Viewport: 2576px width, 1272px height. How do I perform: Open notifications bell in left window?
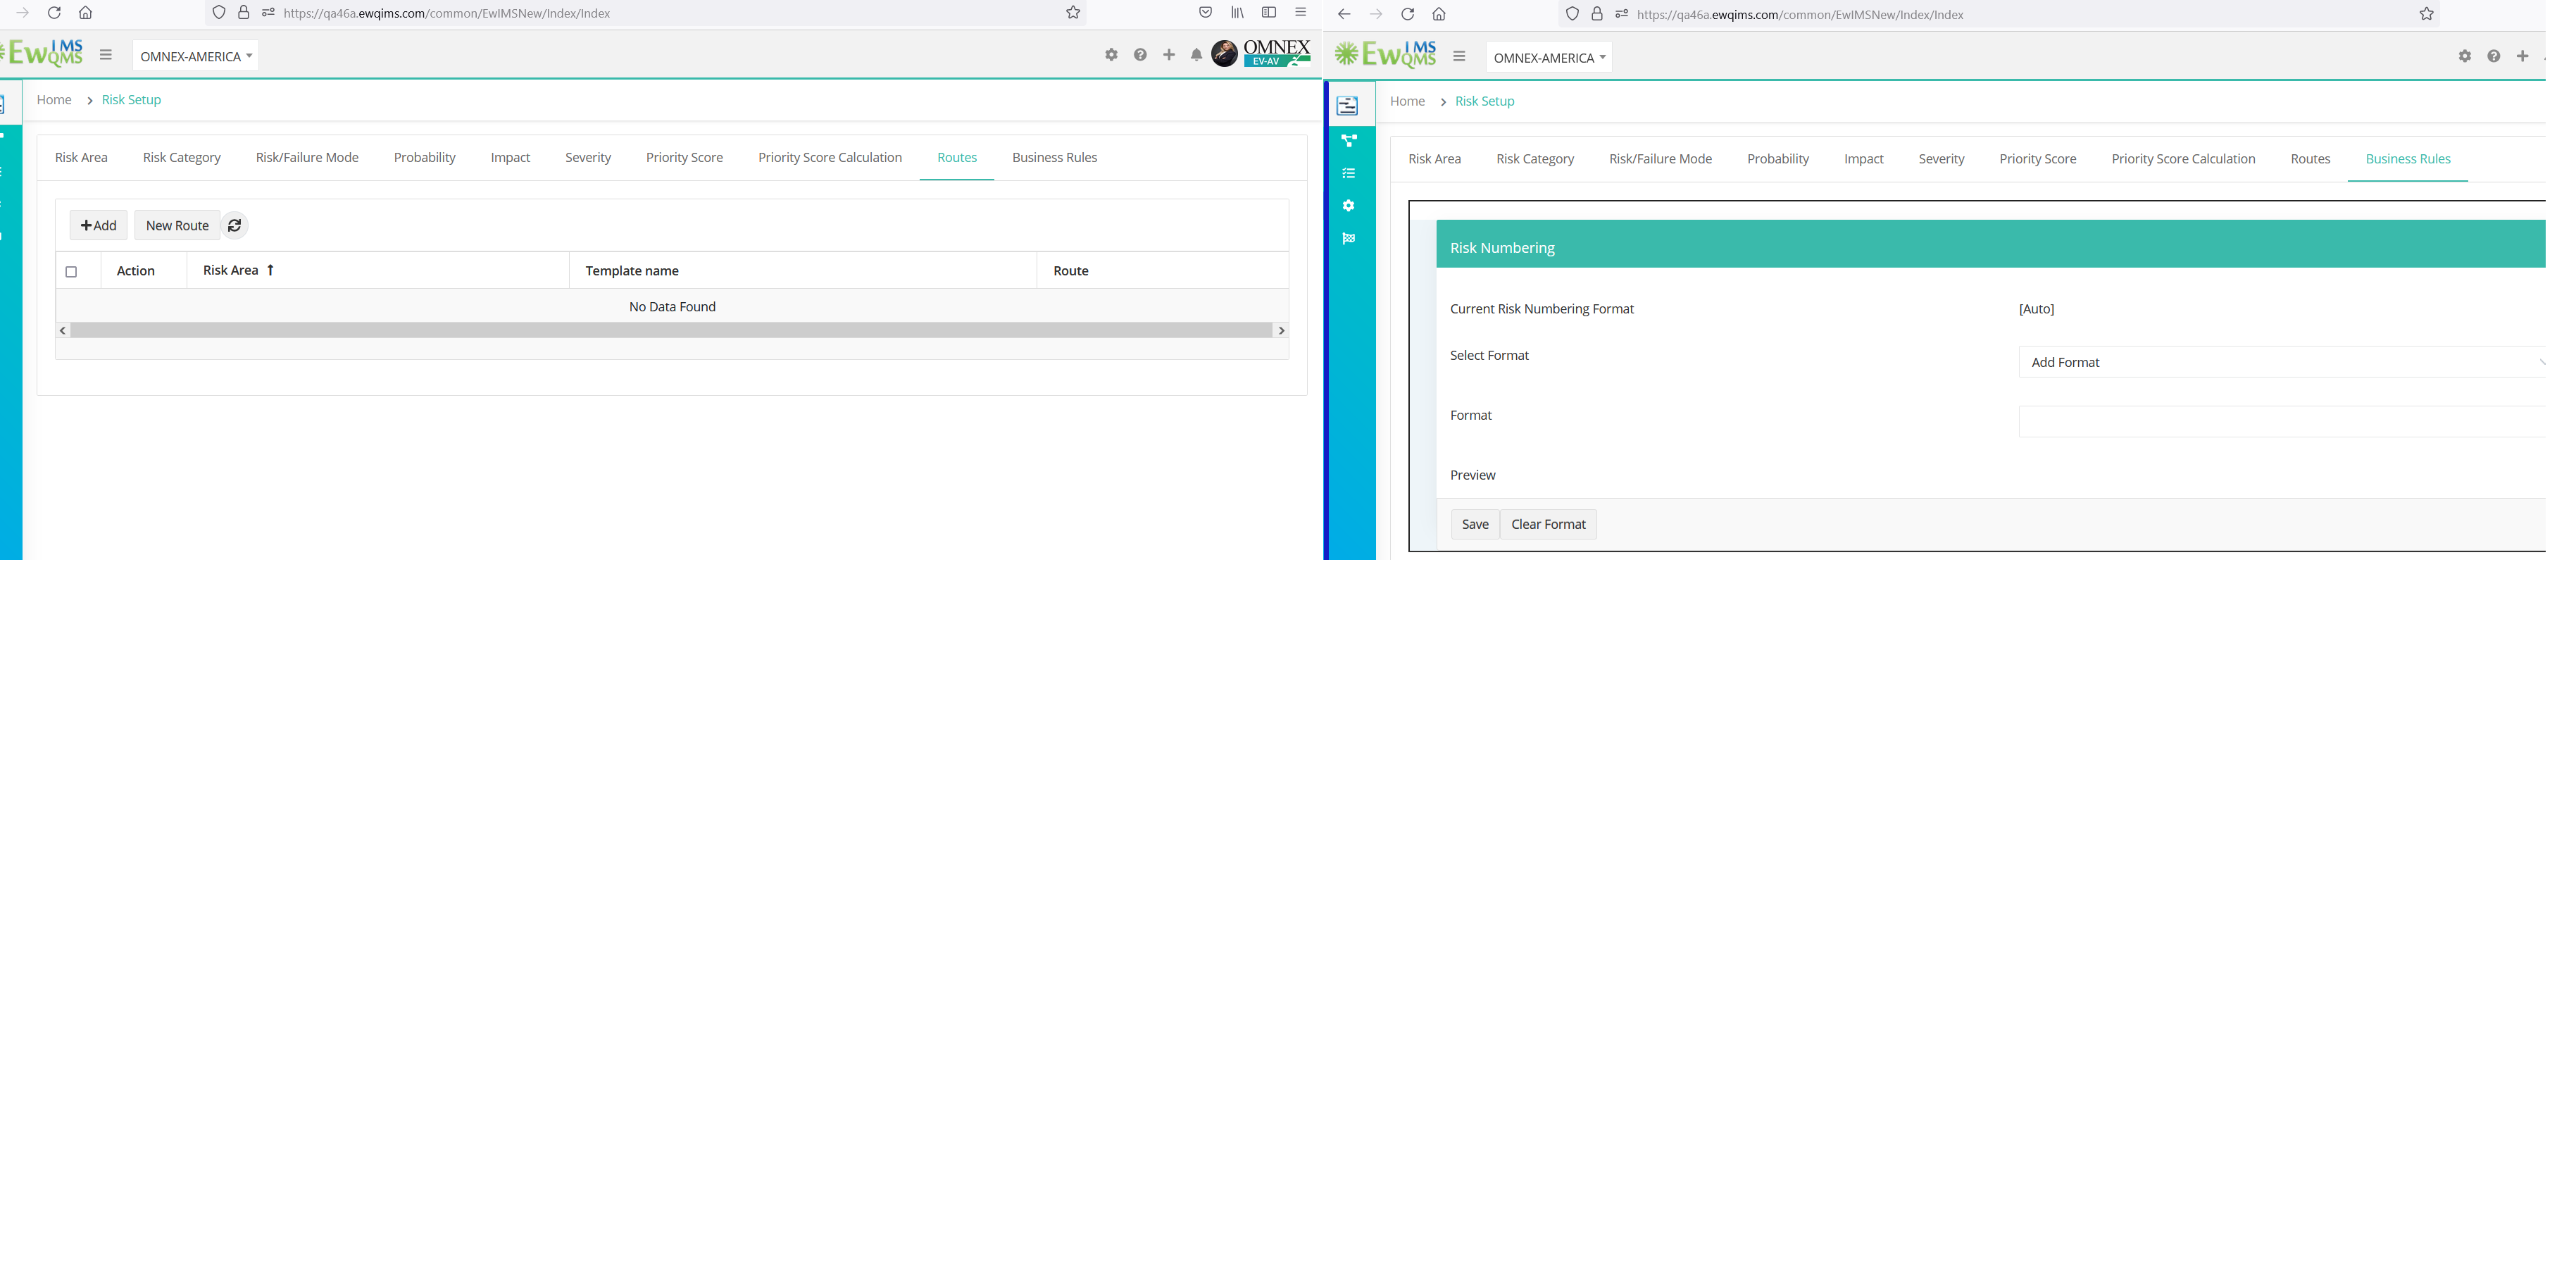pyautogui.click(x=1196, y=55)
